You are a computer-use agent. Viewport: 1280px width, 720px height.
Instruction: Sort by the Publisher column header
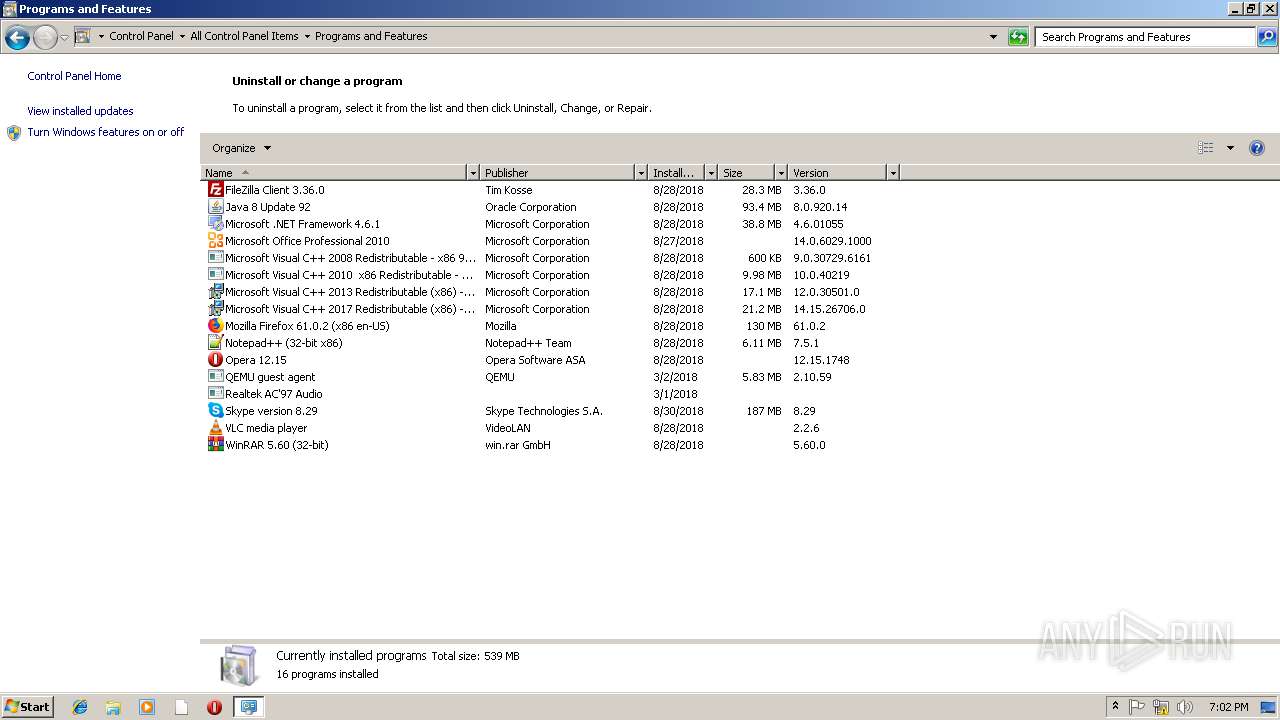tap(558, 173)
